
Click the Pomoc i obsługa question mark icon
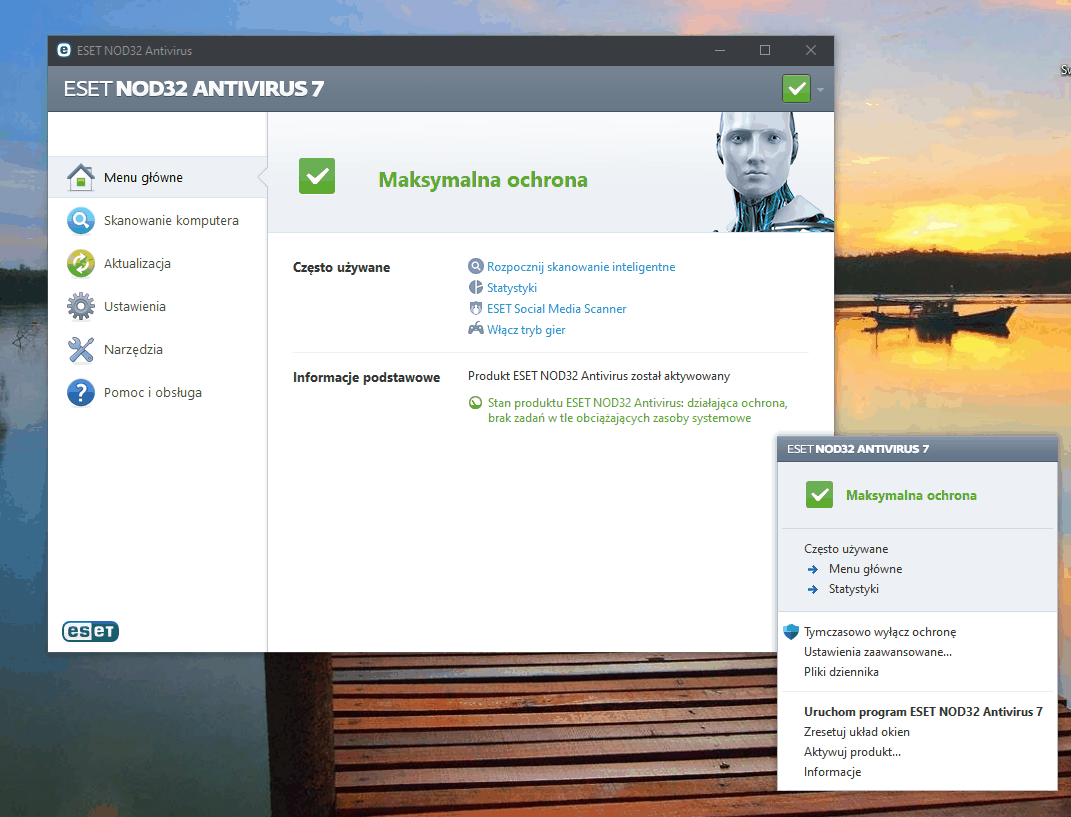point(81,393)
